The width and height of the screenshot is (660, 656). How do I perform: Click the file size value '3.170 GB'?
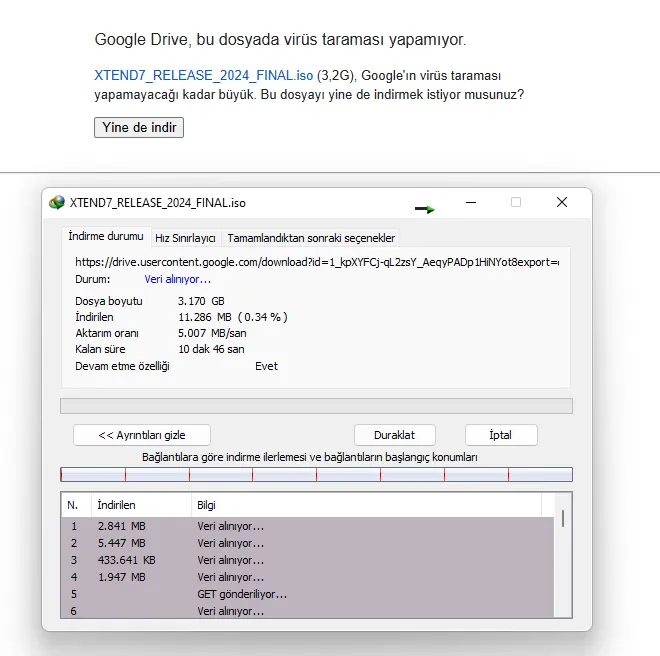(x=201, y=301)
